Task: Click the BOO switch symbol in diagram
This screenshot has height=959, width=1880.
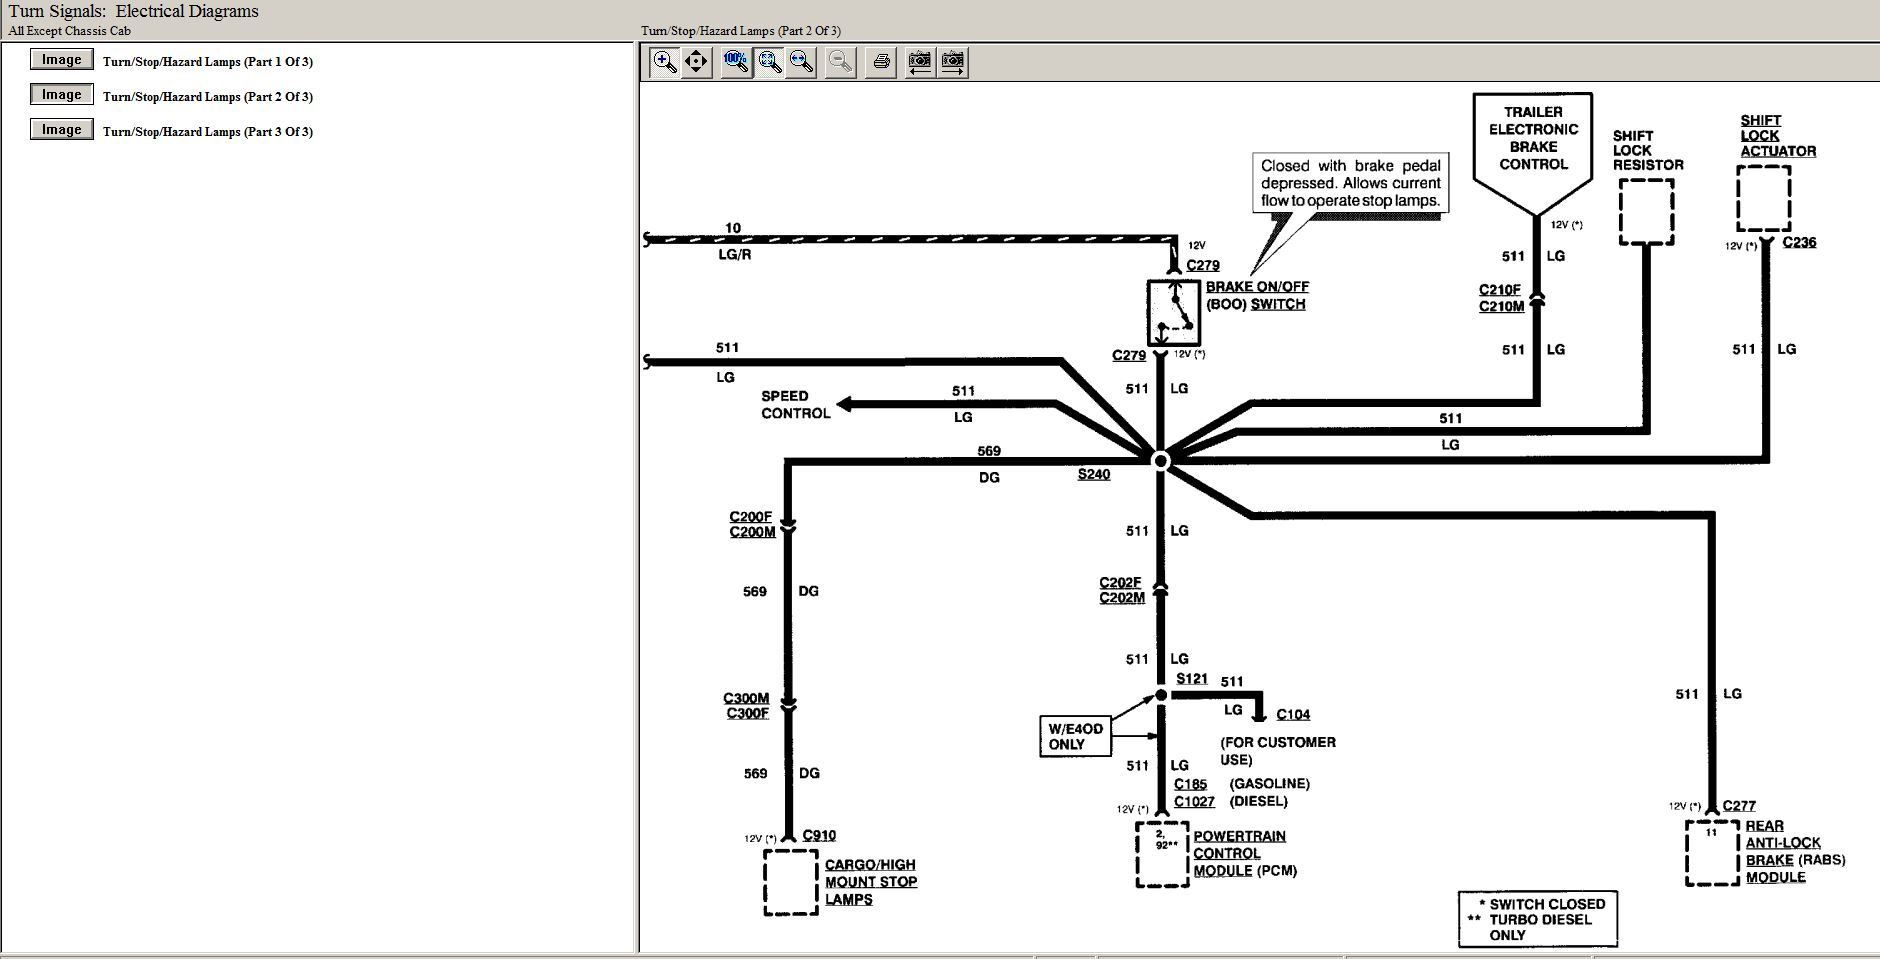Action: pos(1173,312)
